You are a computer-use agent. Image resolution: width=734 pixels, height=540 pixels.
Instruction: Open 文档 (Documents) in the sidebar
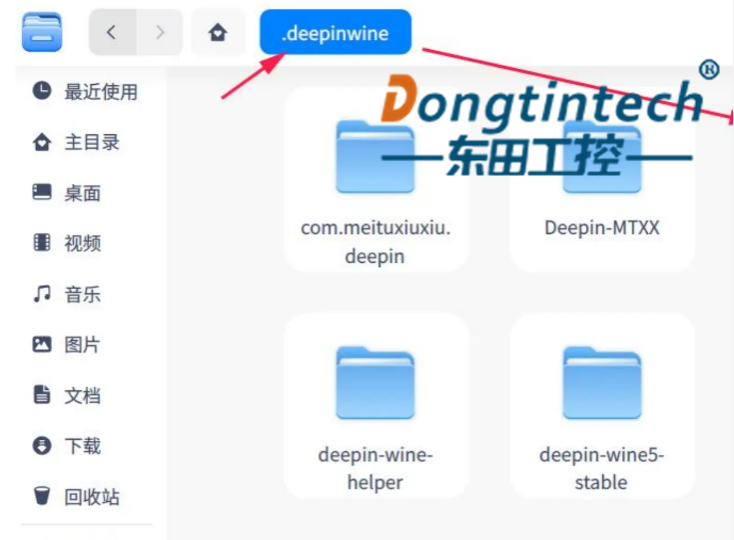point(82,395)
